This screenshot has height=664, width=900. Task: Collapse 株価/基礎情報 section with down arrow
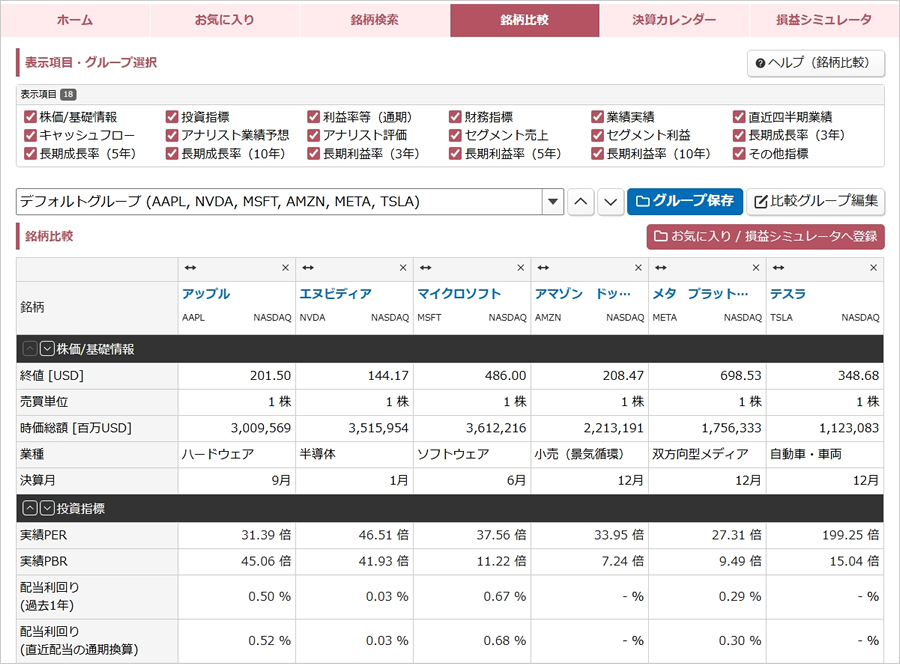[47, 349]
